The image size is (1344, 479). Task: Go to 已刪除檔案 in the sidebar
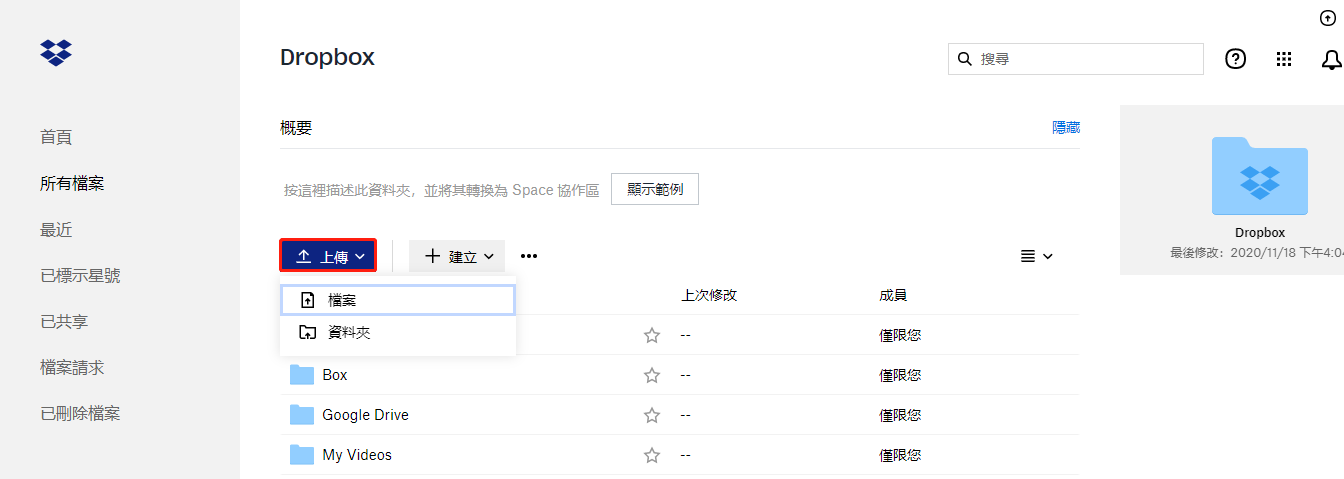pyautogui.click(x=80, y=413)
